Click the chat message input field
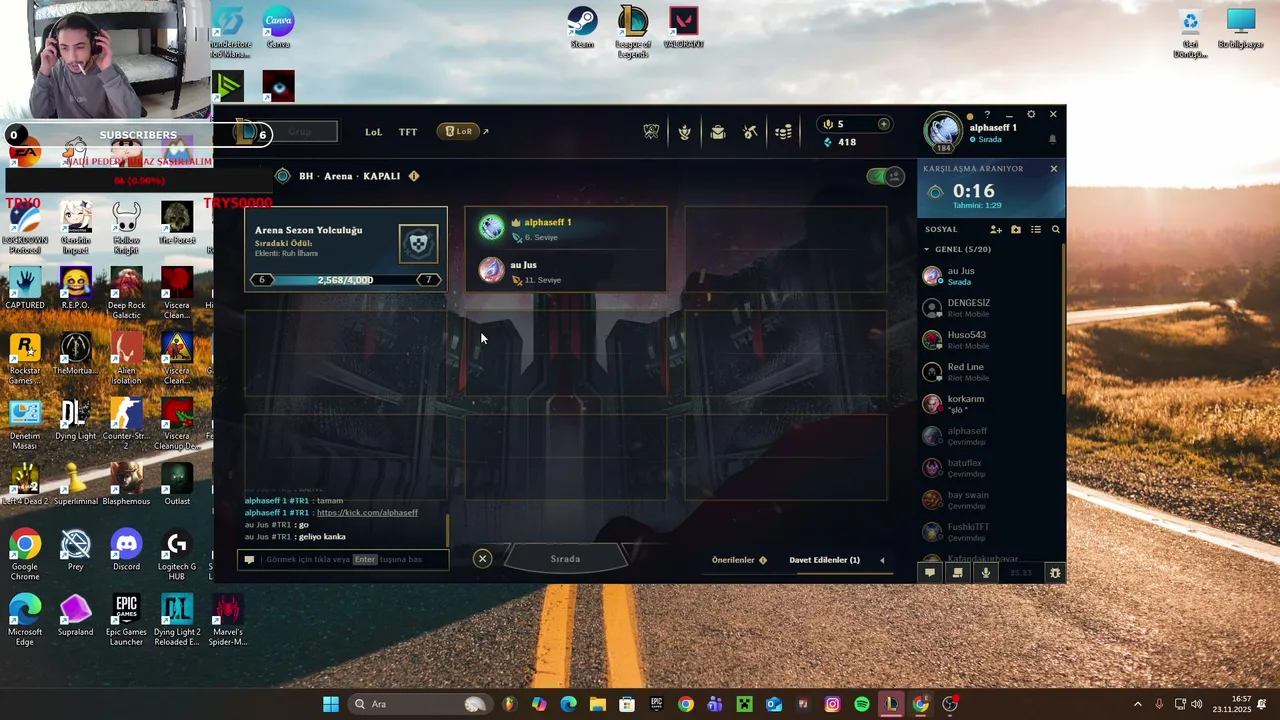This screenshot has width=1280, height=720. coord(343,560)
